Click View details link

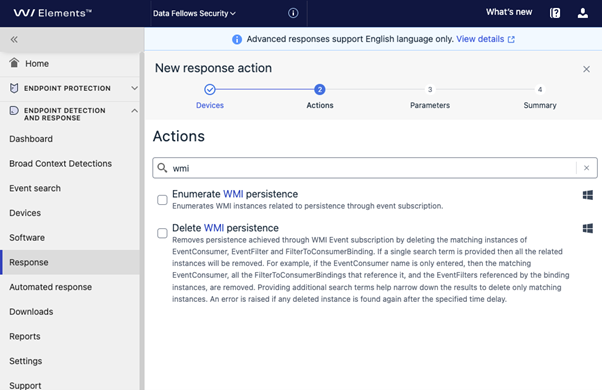point(480,39)
